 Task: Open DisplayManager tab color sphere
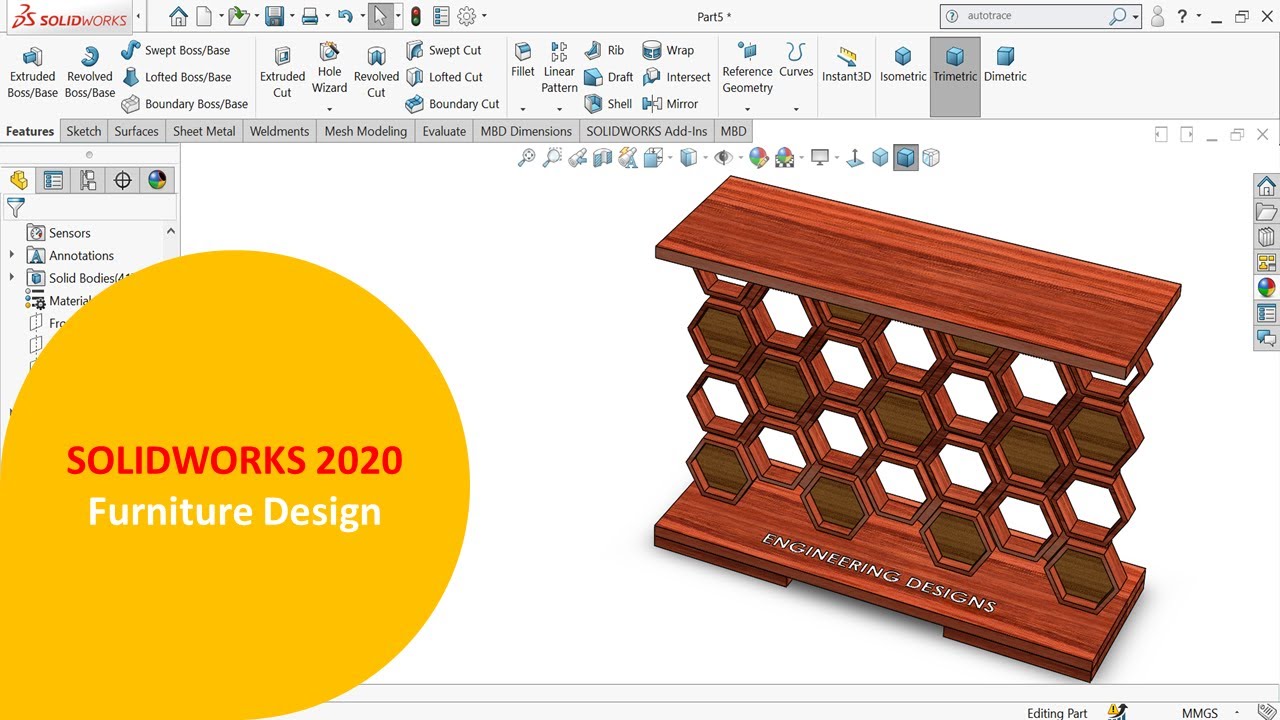point(157,180)
